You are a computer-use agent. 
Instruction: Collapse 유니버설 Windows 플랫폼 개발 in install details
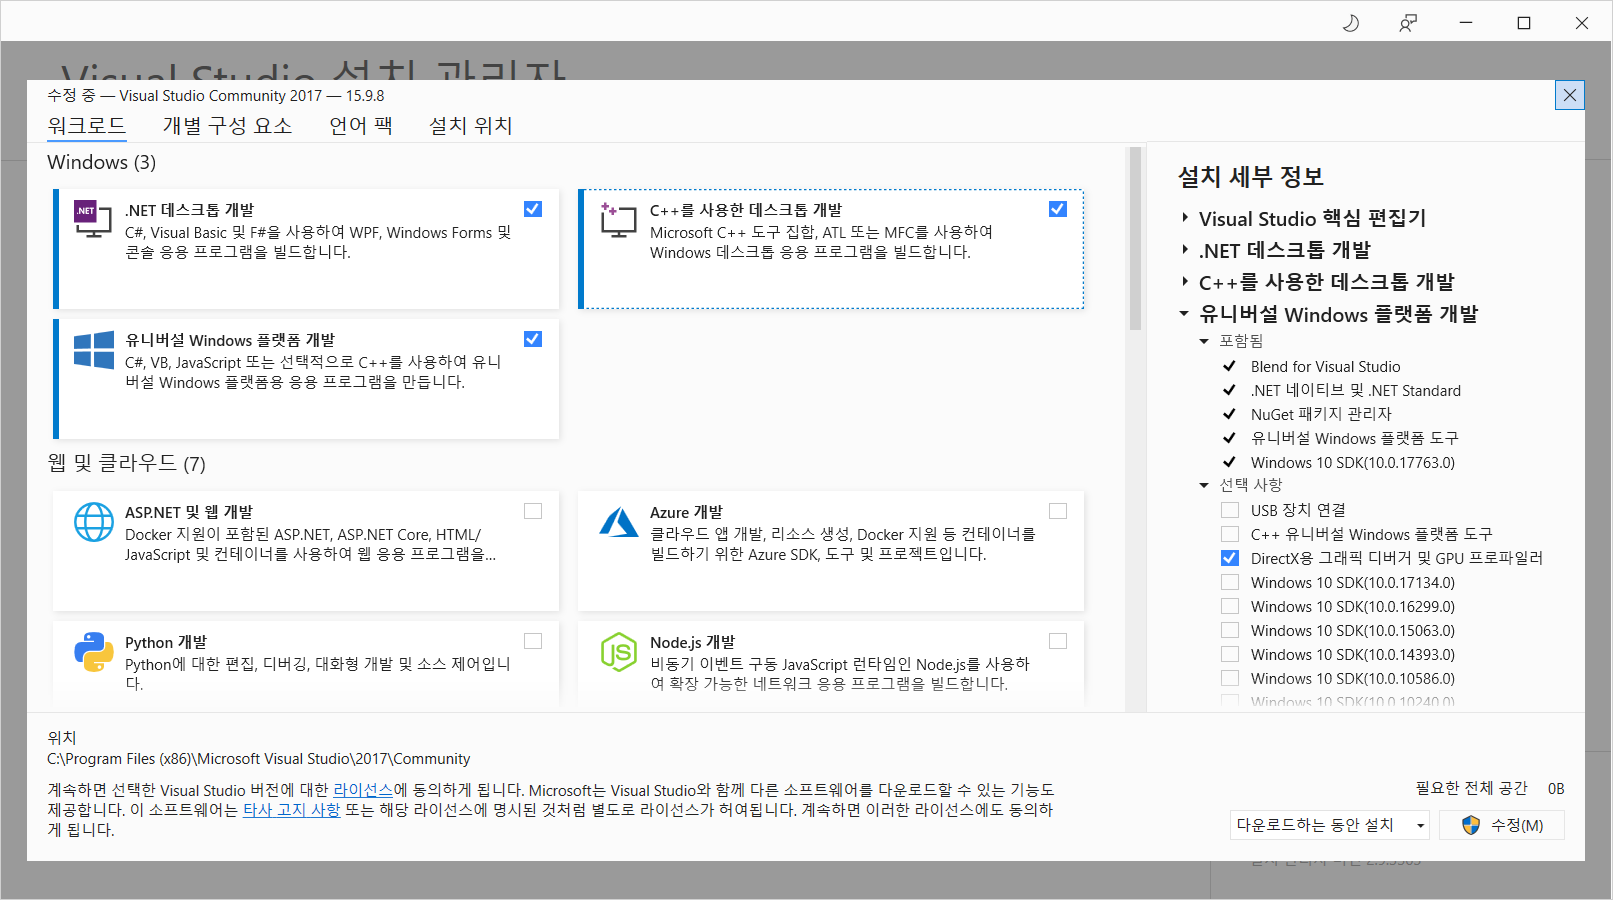pos(1184,314)
